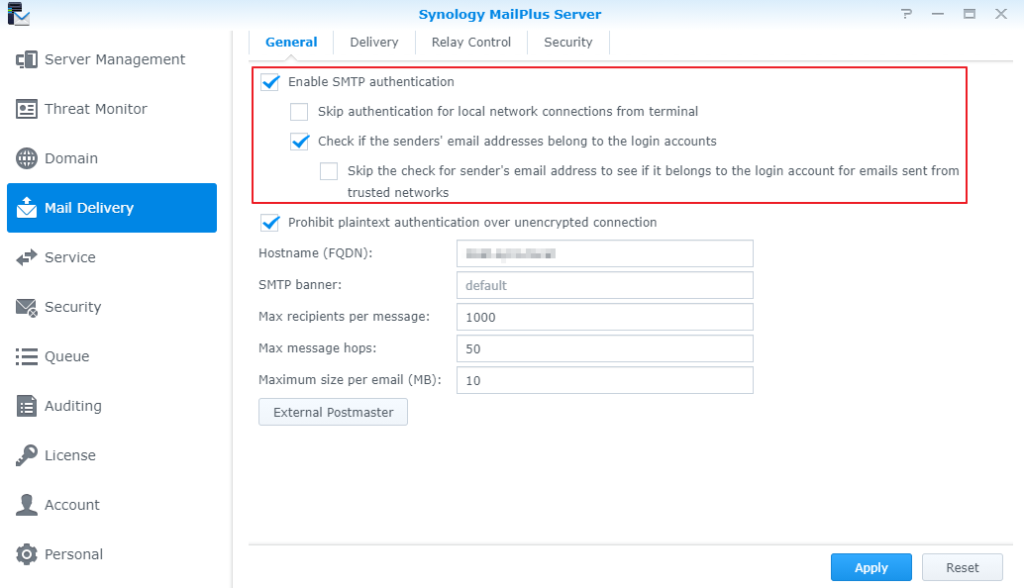Click the "Max recipients per message:" label
The image size is (1024, 588).
click(344, 317)
